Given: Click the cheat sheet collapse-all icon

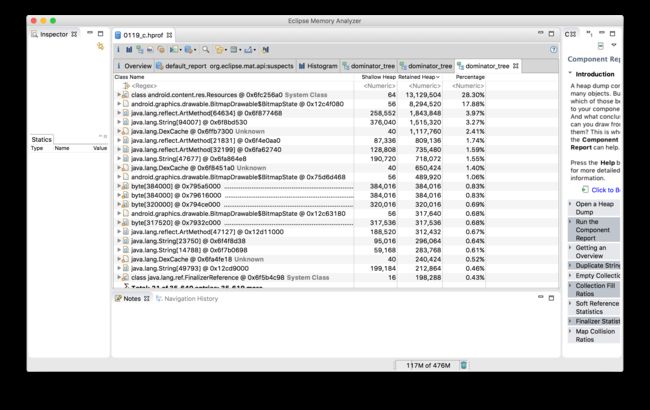Looking at the screenshot, I should (601, 46).
